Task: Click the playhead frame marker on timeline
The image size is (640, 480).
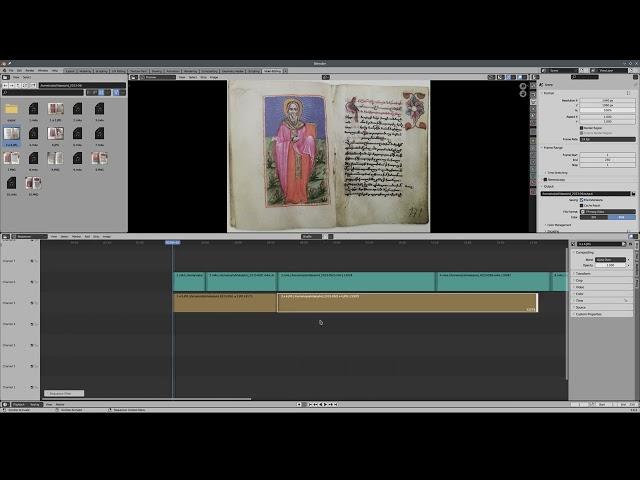Action: (x=173, y=242)
